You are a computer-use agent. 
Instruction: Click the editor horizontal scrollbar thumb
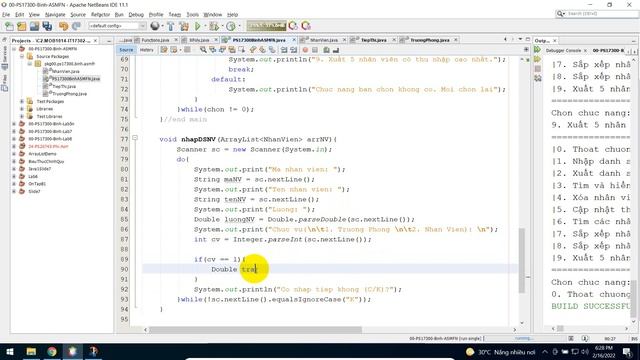coord(256,329)
